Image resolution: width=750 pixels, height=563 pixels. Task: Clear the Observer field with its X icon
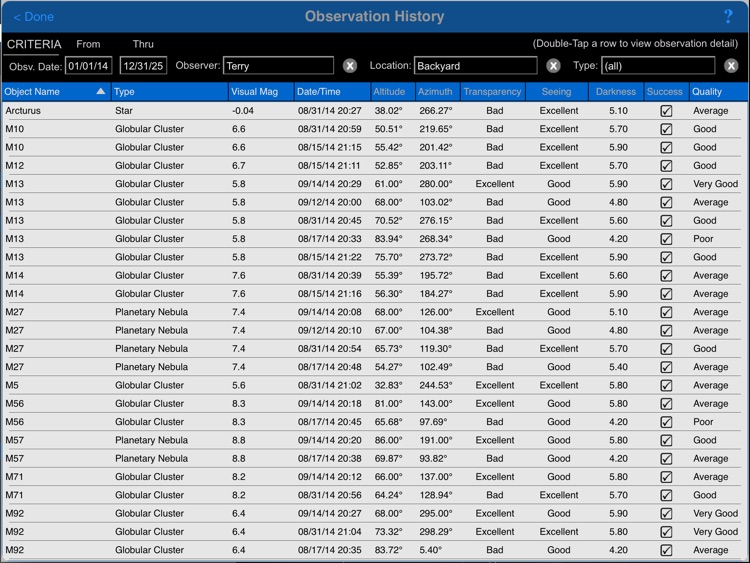(x=350, y=66)
